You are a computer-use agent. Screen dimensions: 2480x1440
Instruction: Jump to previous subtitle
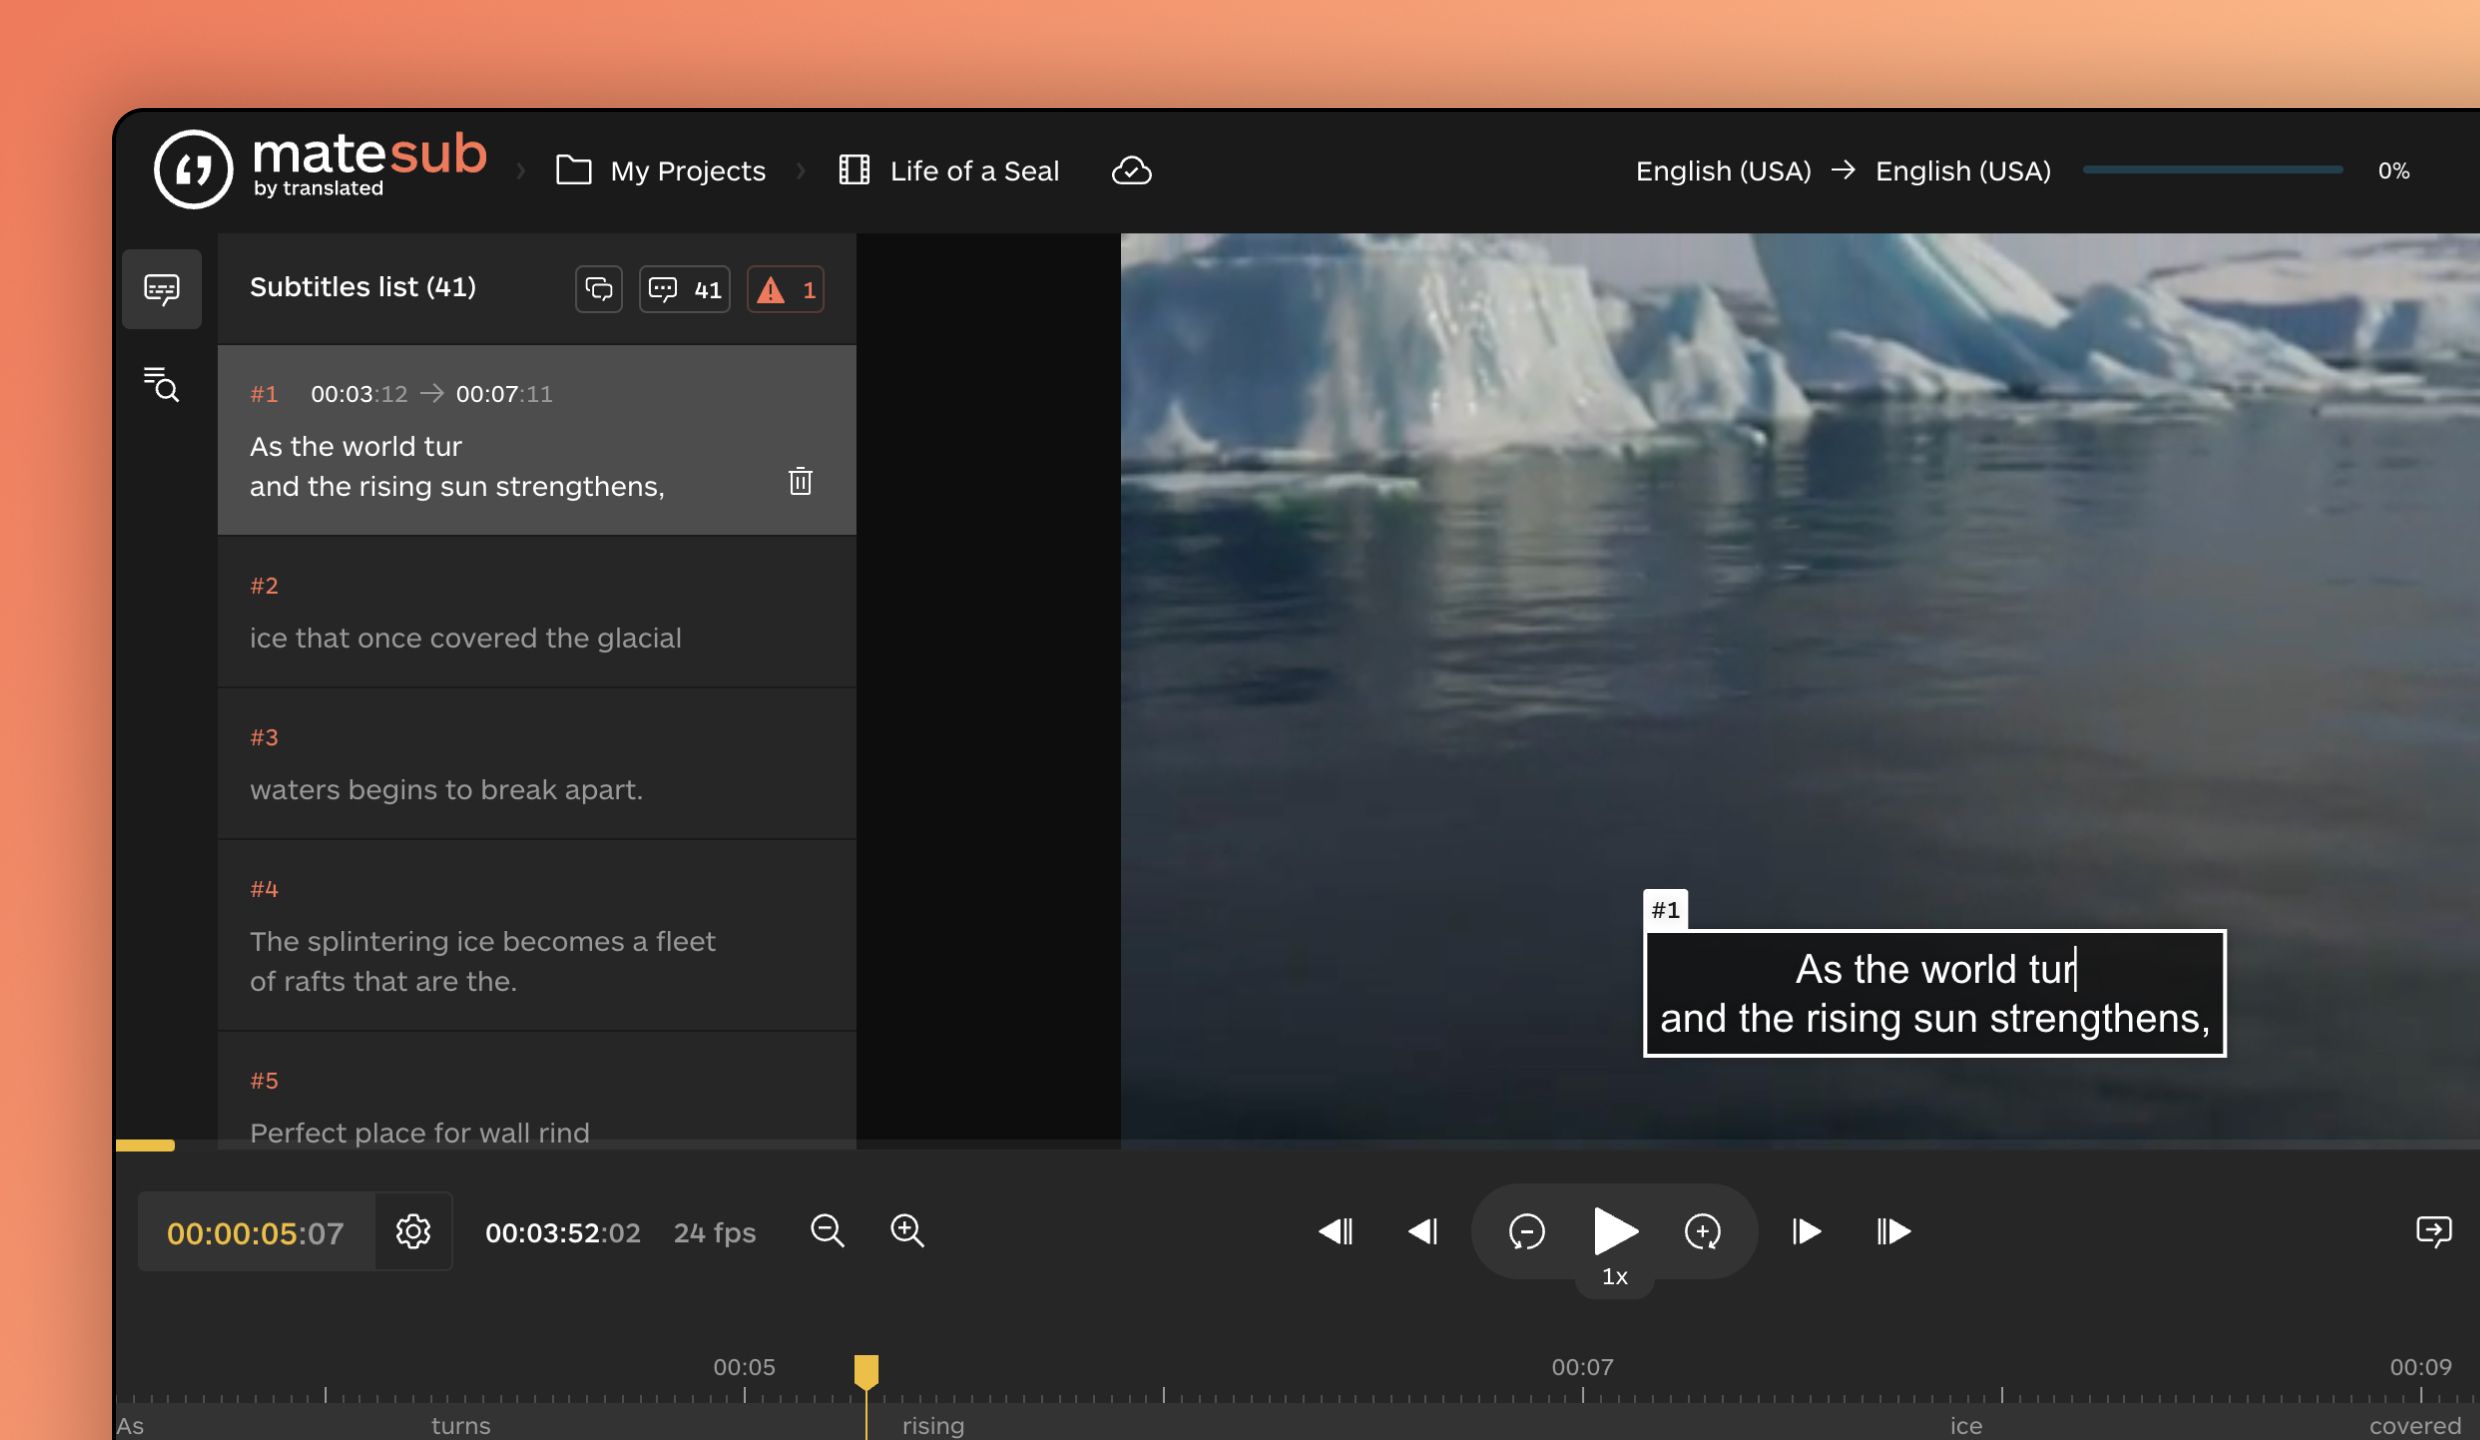click(x=1336, y=1231)
